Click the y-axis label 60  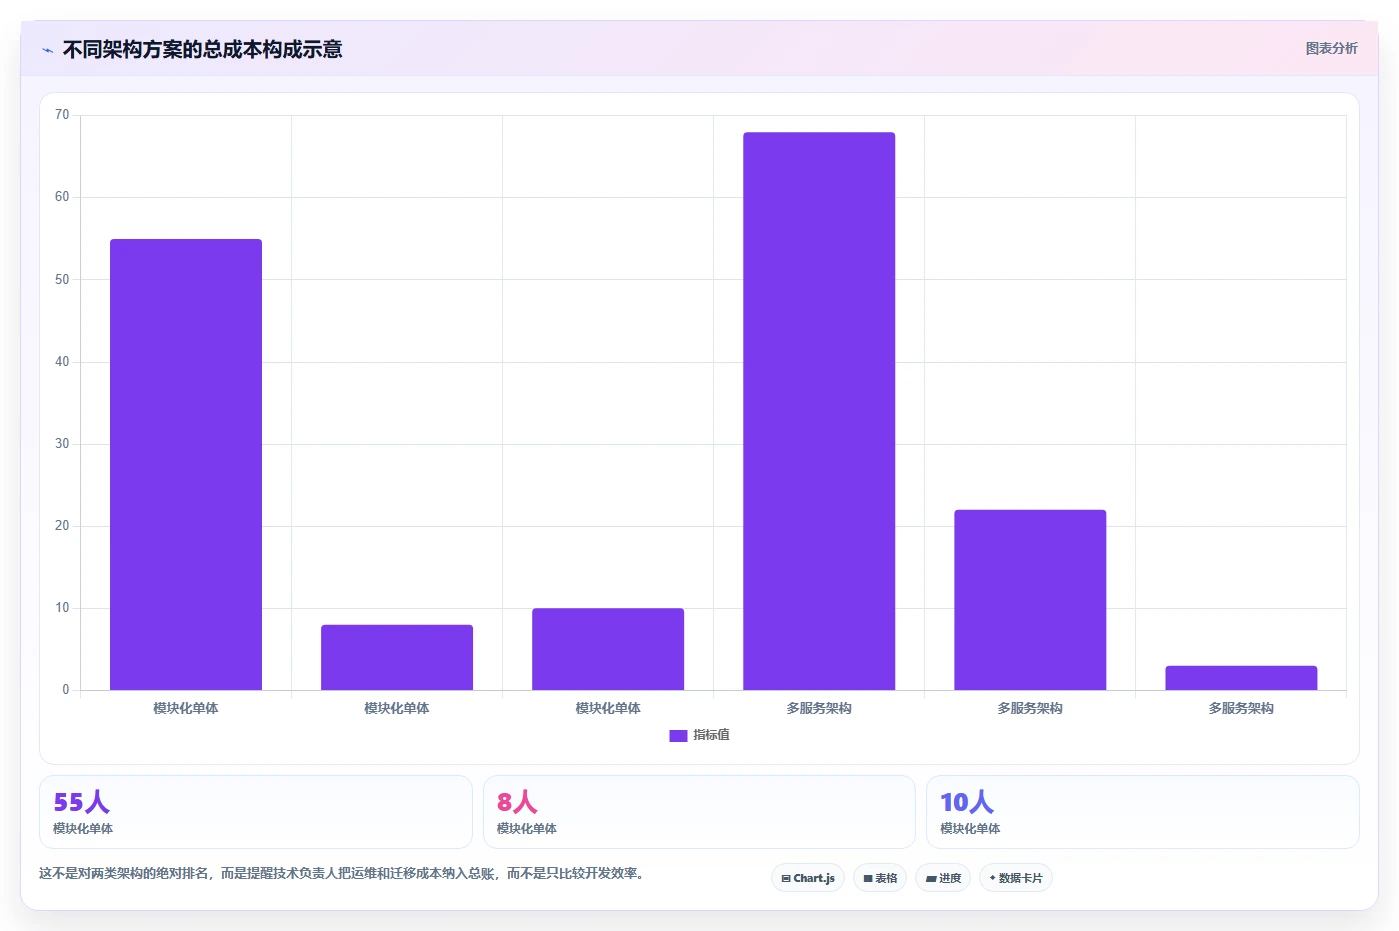[x=62, y=197]
